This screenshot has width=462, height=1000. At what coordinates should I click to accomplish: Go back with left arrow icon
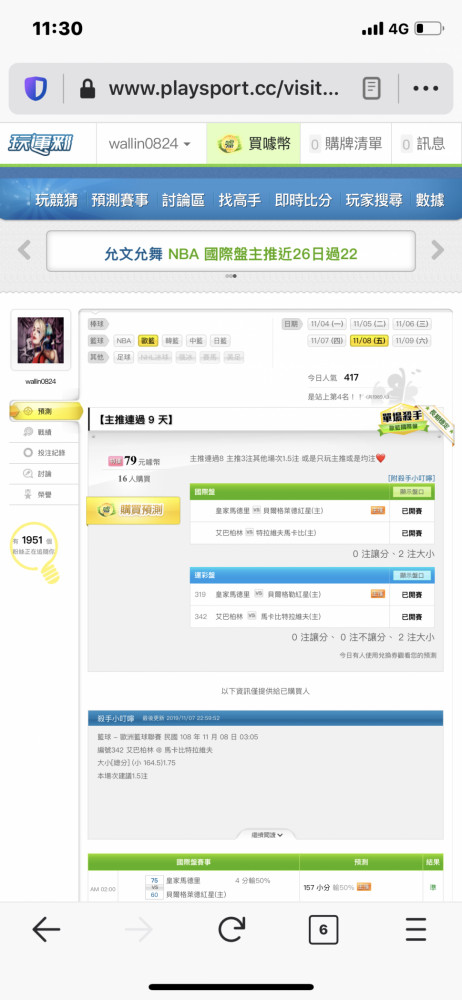[x=46, y=930]
